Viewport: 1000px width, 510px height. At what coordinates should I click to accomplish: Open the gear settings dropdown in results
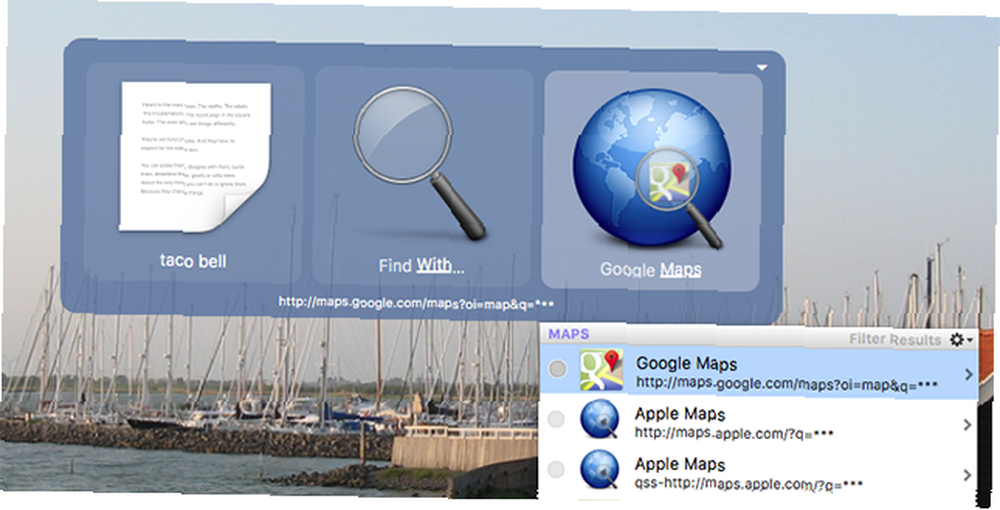(961, 340)
